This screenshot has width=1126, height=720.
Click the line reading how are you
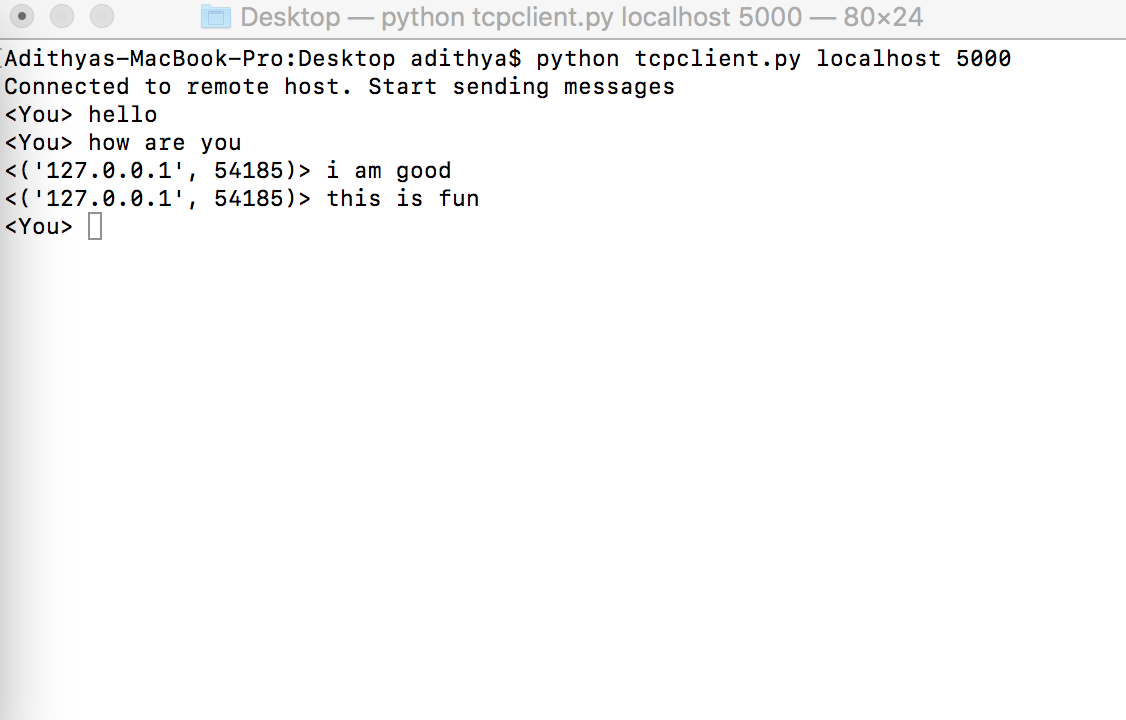(x=164, y=142)
